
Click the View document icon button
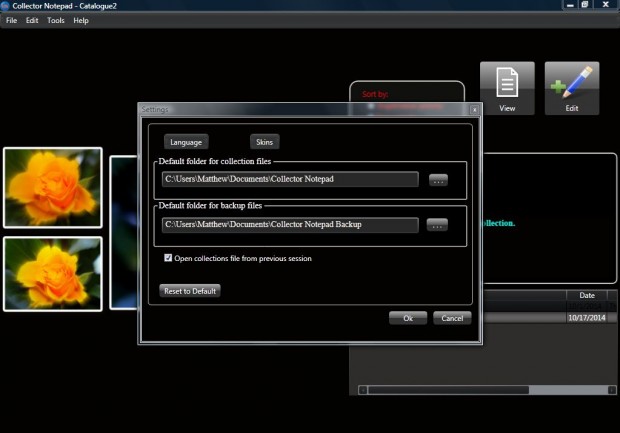(x=507, y=88)
